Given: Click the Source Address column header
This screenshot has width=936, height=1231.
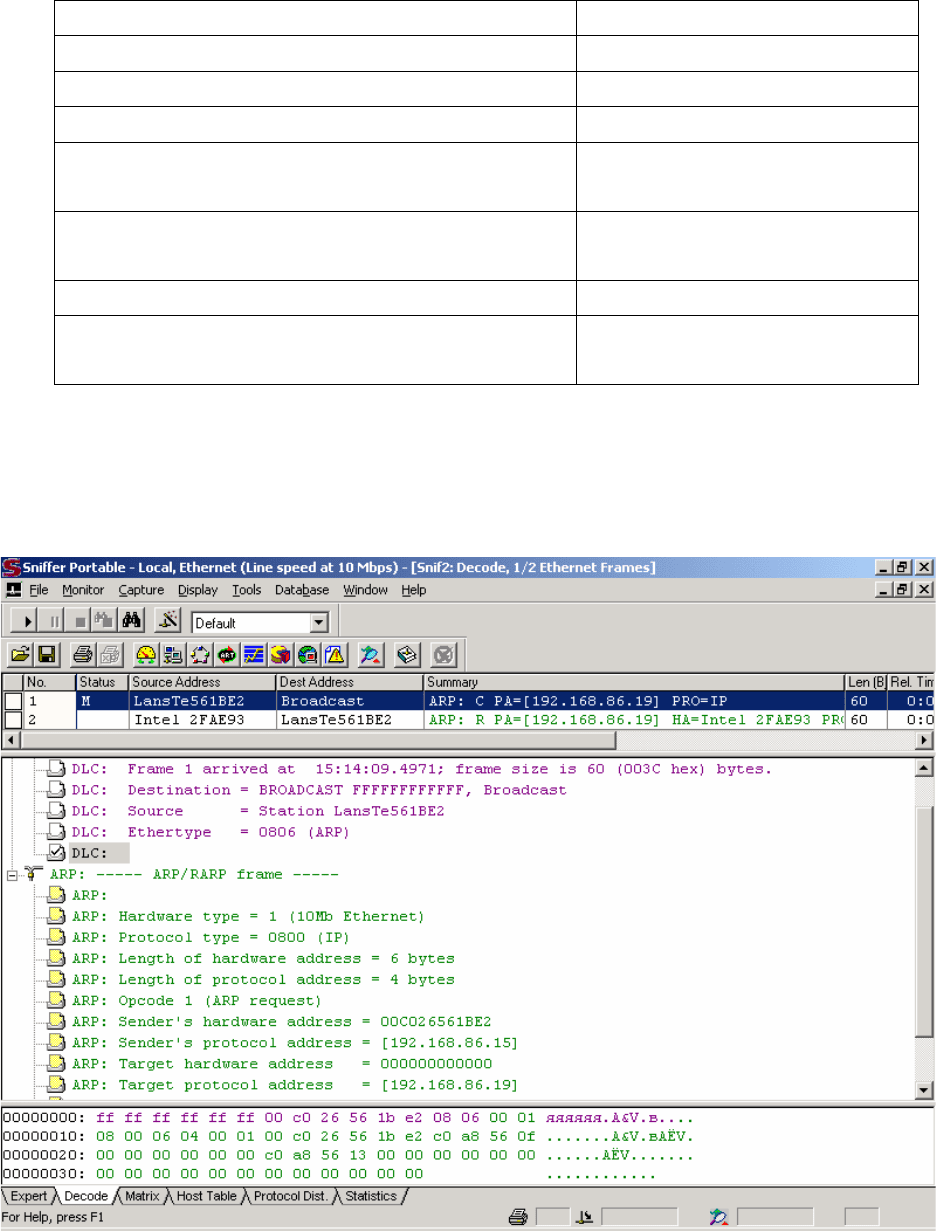Looking at the screenshot, I should pos(202,682).
